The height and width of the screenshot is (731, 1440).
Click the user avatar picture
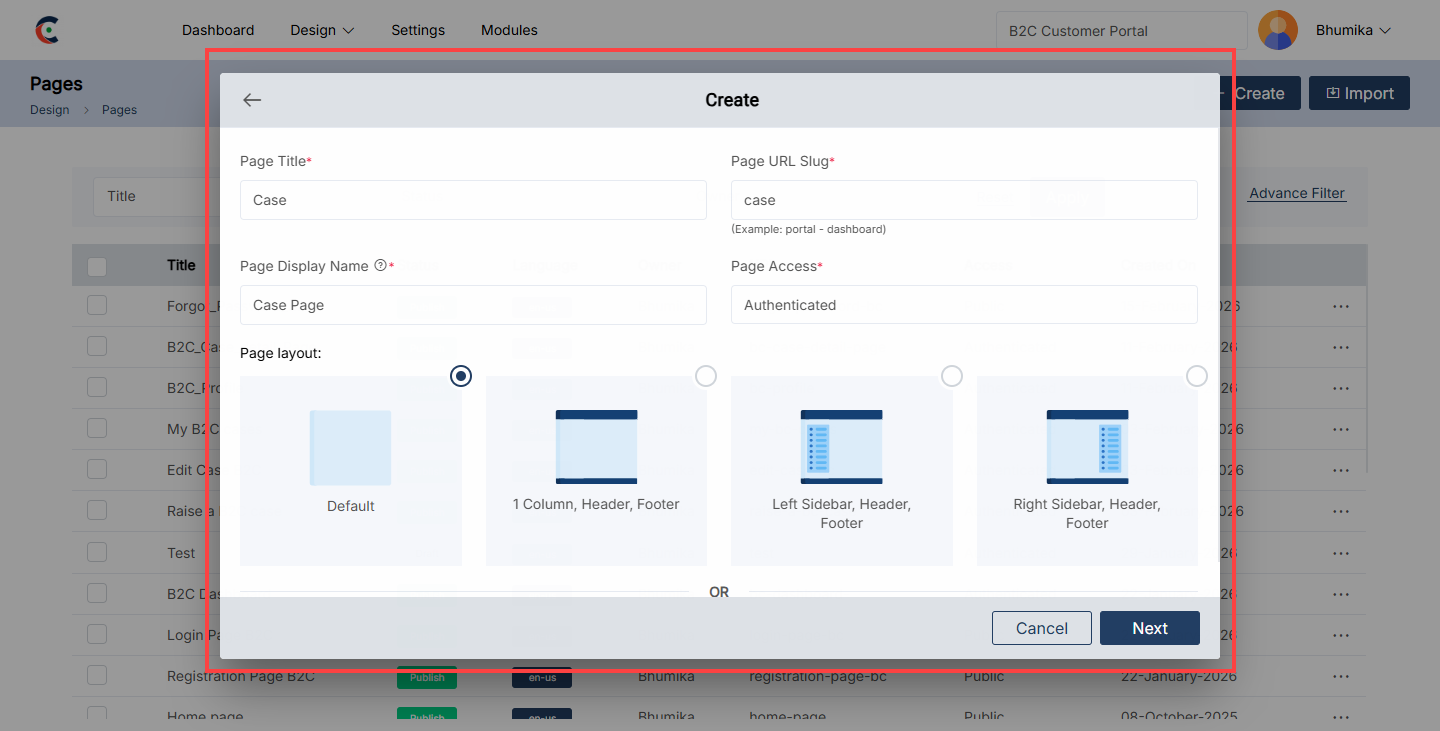click(x=1277, y=30)
